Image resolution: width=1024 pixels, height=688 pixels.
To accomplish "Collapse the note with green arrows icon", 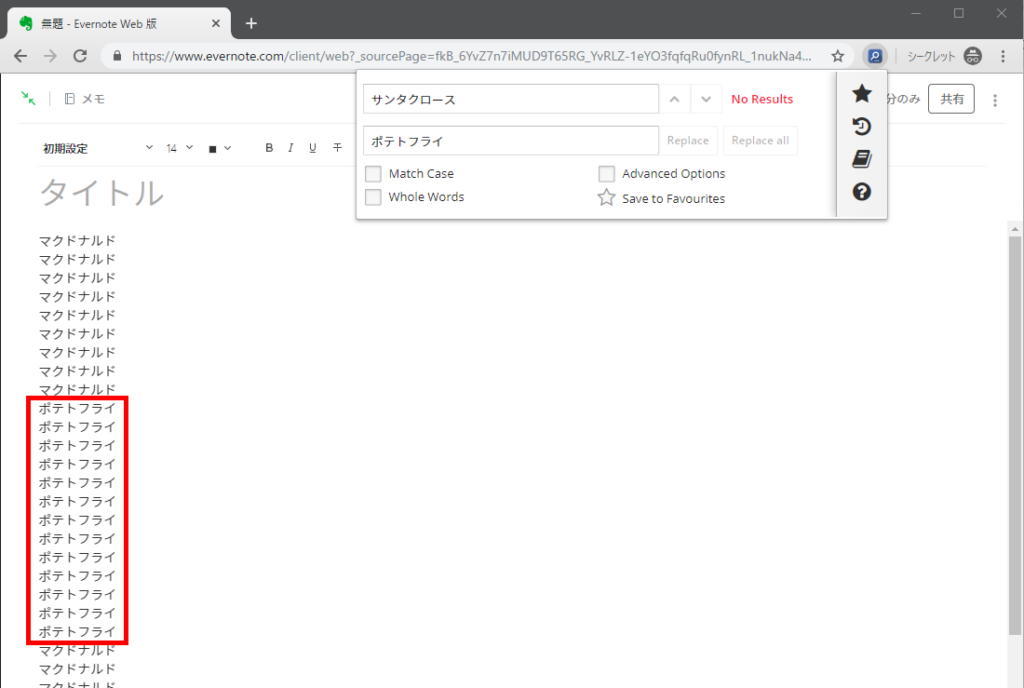I will click(x=28, y=99).
